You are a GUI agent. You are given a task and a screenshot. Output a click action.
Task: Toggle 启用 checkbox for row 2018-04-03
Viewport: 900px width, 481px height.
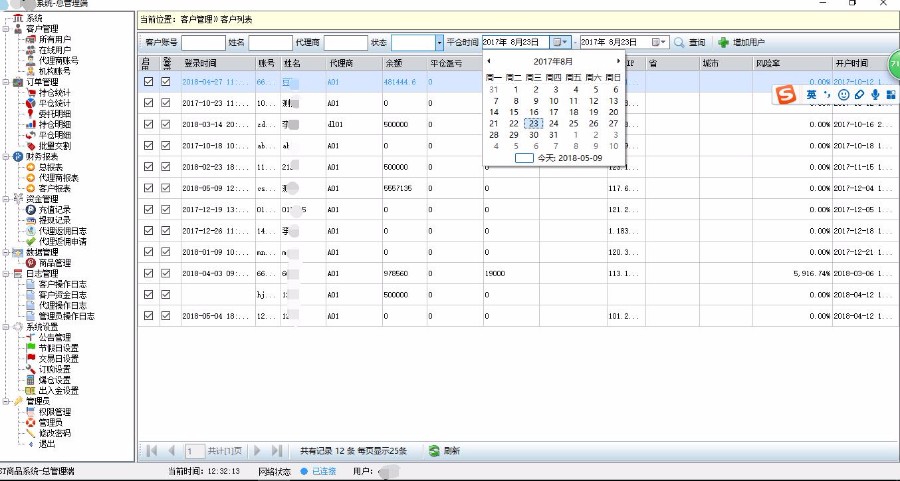pyautogui.click(x=148, y=273)
